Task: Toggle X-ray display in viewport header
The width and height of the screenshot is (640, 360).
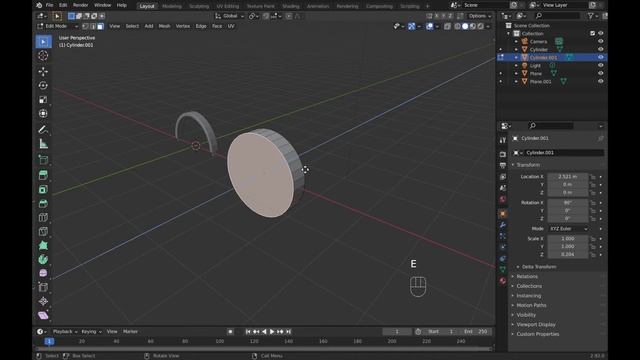Action: tap(447, 26)
